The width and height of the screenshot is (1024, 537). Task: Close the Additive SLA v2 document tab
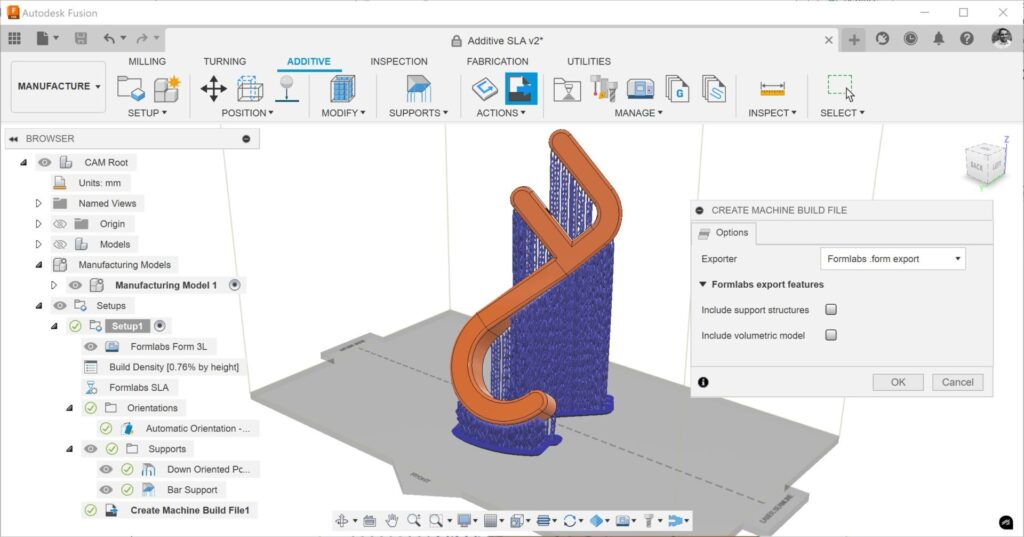829,40
